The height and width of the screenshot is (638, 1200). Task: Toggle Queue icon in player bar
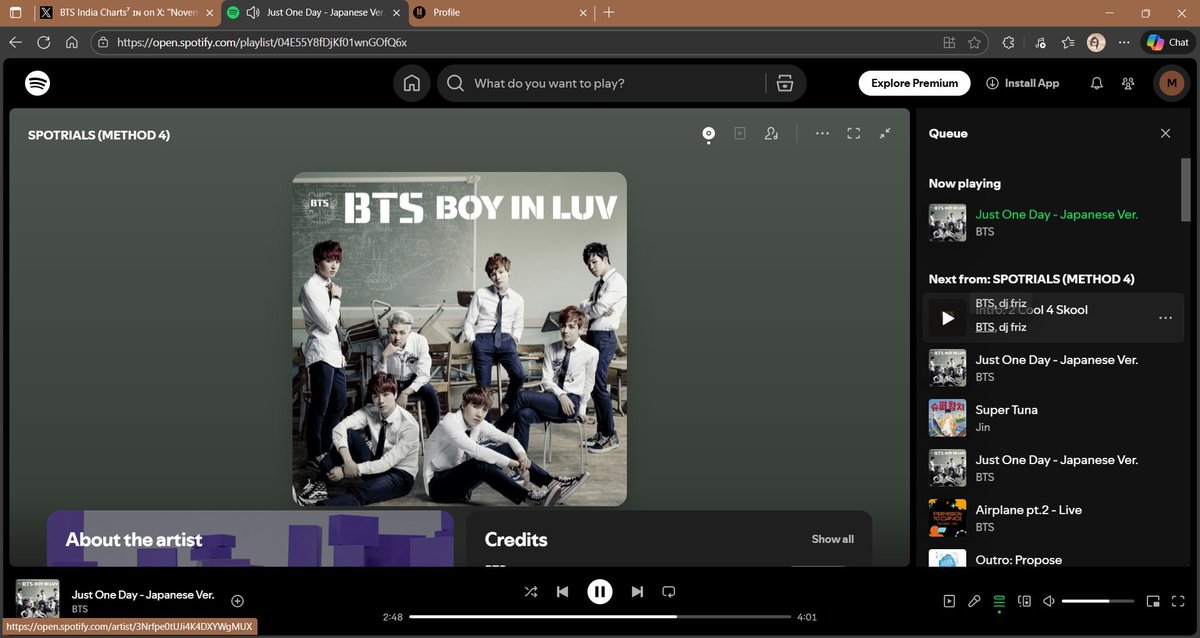click(999, 601)
